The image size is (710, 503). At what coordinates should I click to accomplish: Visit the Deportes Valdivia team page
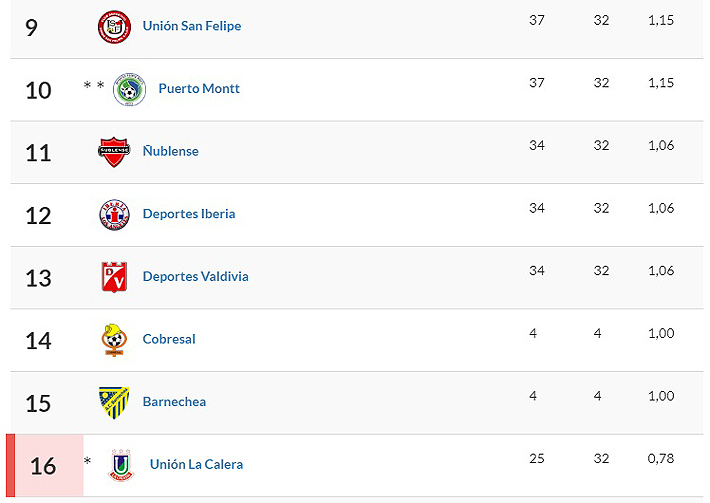tap(196, 277)
